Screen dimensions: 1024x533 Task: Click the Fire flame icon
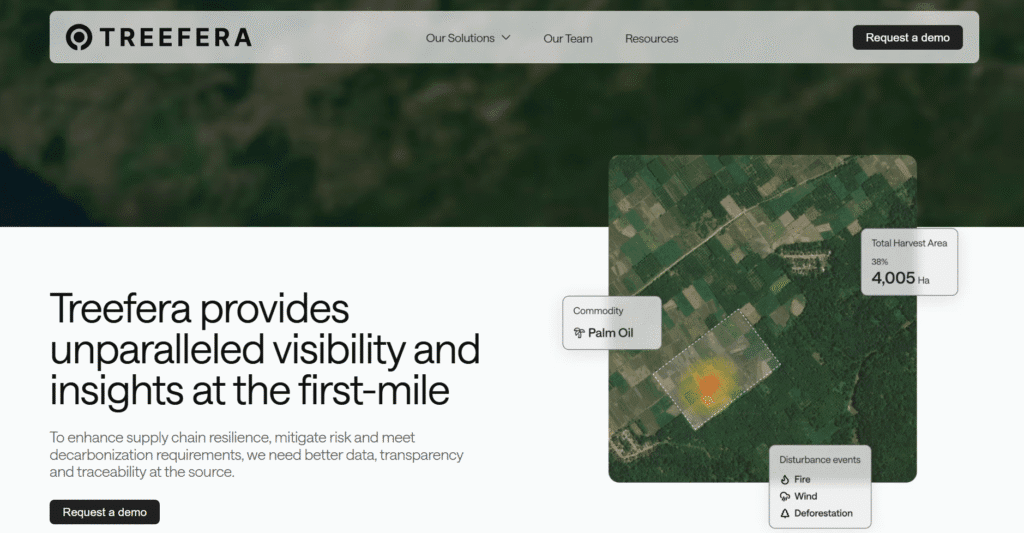click(785, 479)
